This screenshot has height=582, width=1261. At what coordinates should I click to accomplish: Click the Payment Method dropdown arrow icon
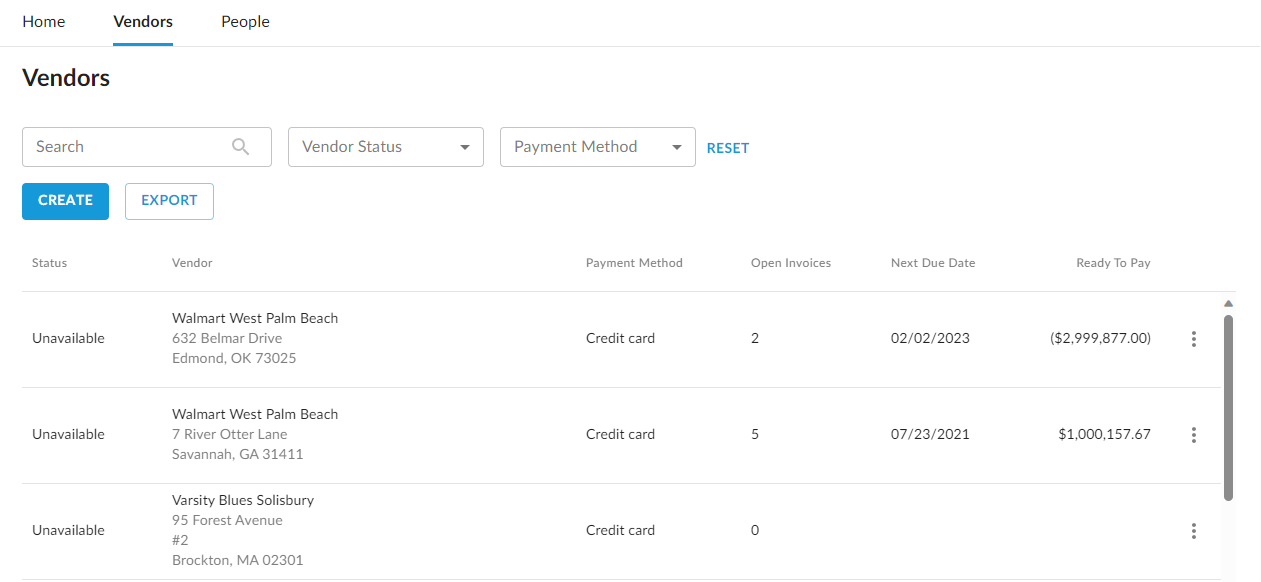point(677,147)
